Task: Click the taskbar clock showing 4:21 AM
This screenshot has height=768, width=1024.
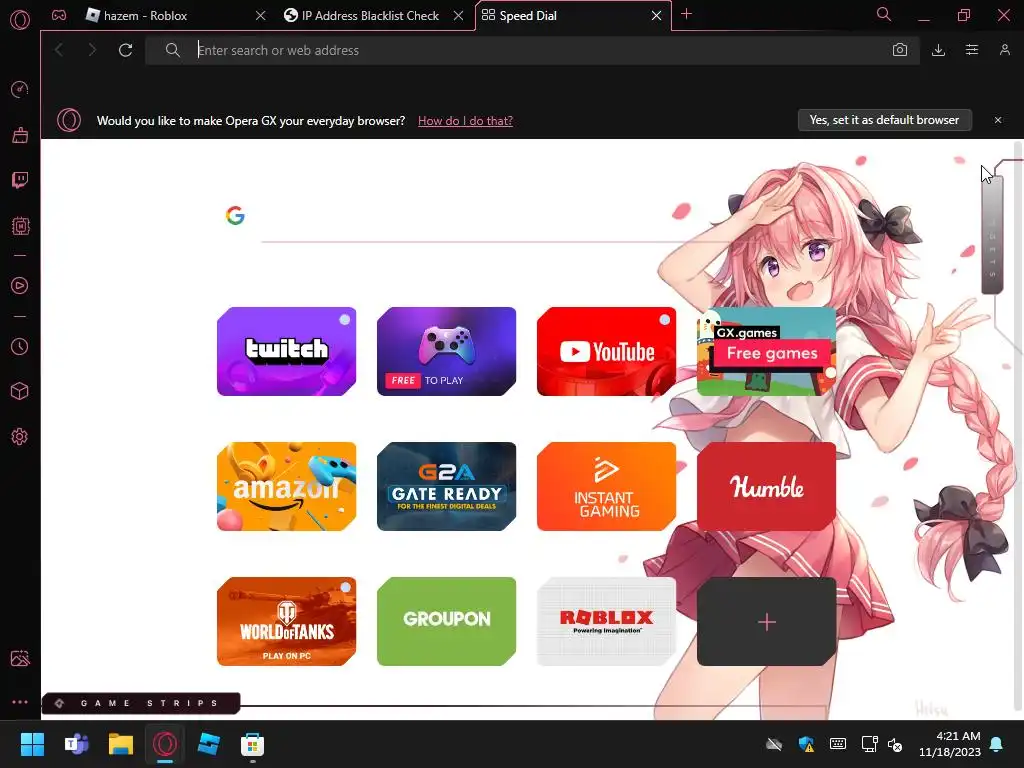Action: [950, 744]
